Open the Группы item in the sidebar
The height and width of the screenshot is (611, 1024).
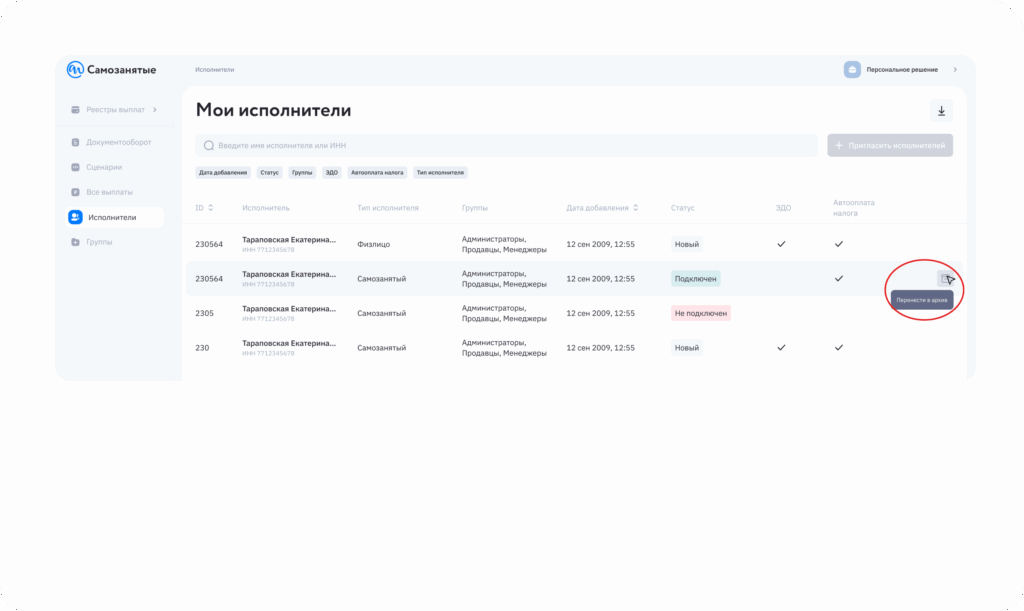[x=99, y=242]
